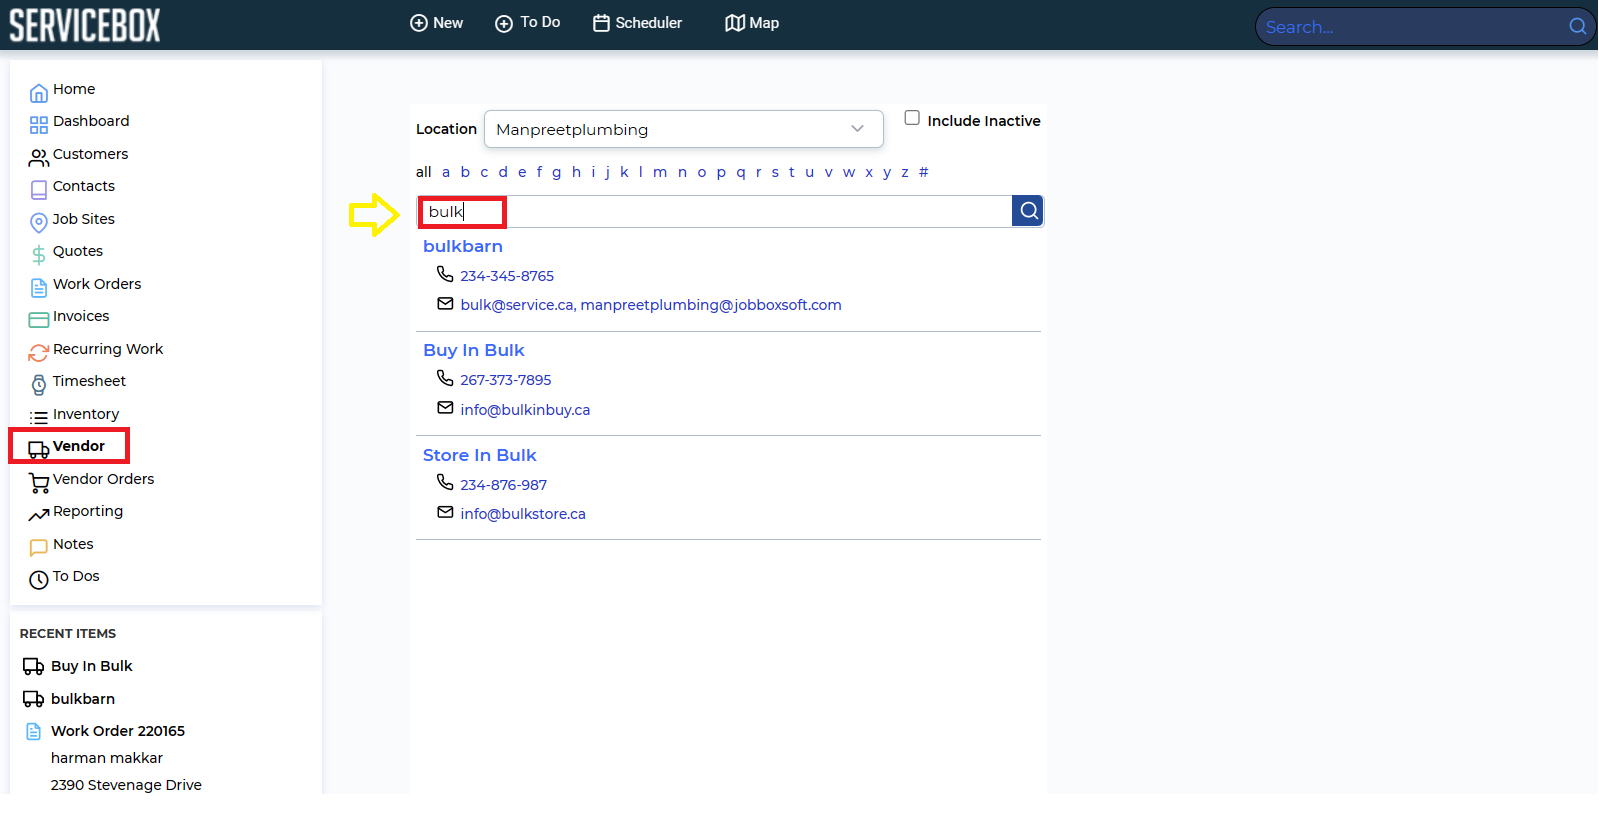
Task: Click the truck icon beside recent Buy In Bulk
Action: pos(33,666)
